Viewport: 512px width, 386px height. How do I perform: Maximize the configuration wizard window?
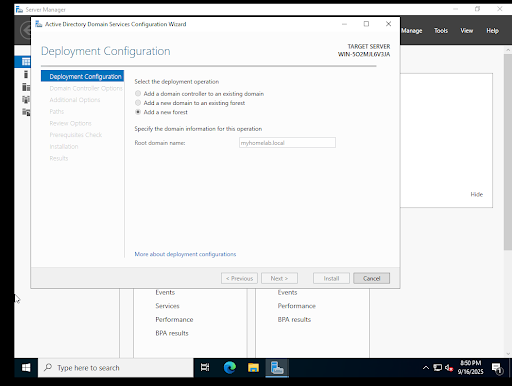[x=366, y=24]
